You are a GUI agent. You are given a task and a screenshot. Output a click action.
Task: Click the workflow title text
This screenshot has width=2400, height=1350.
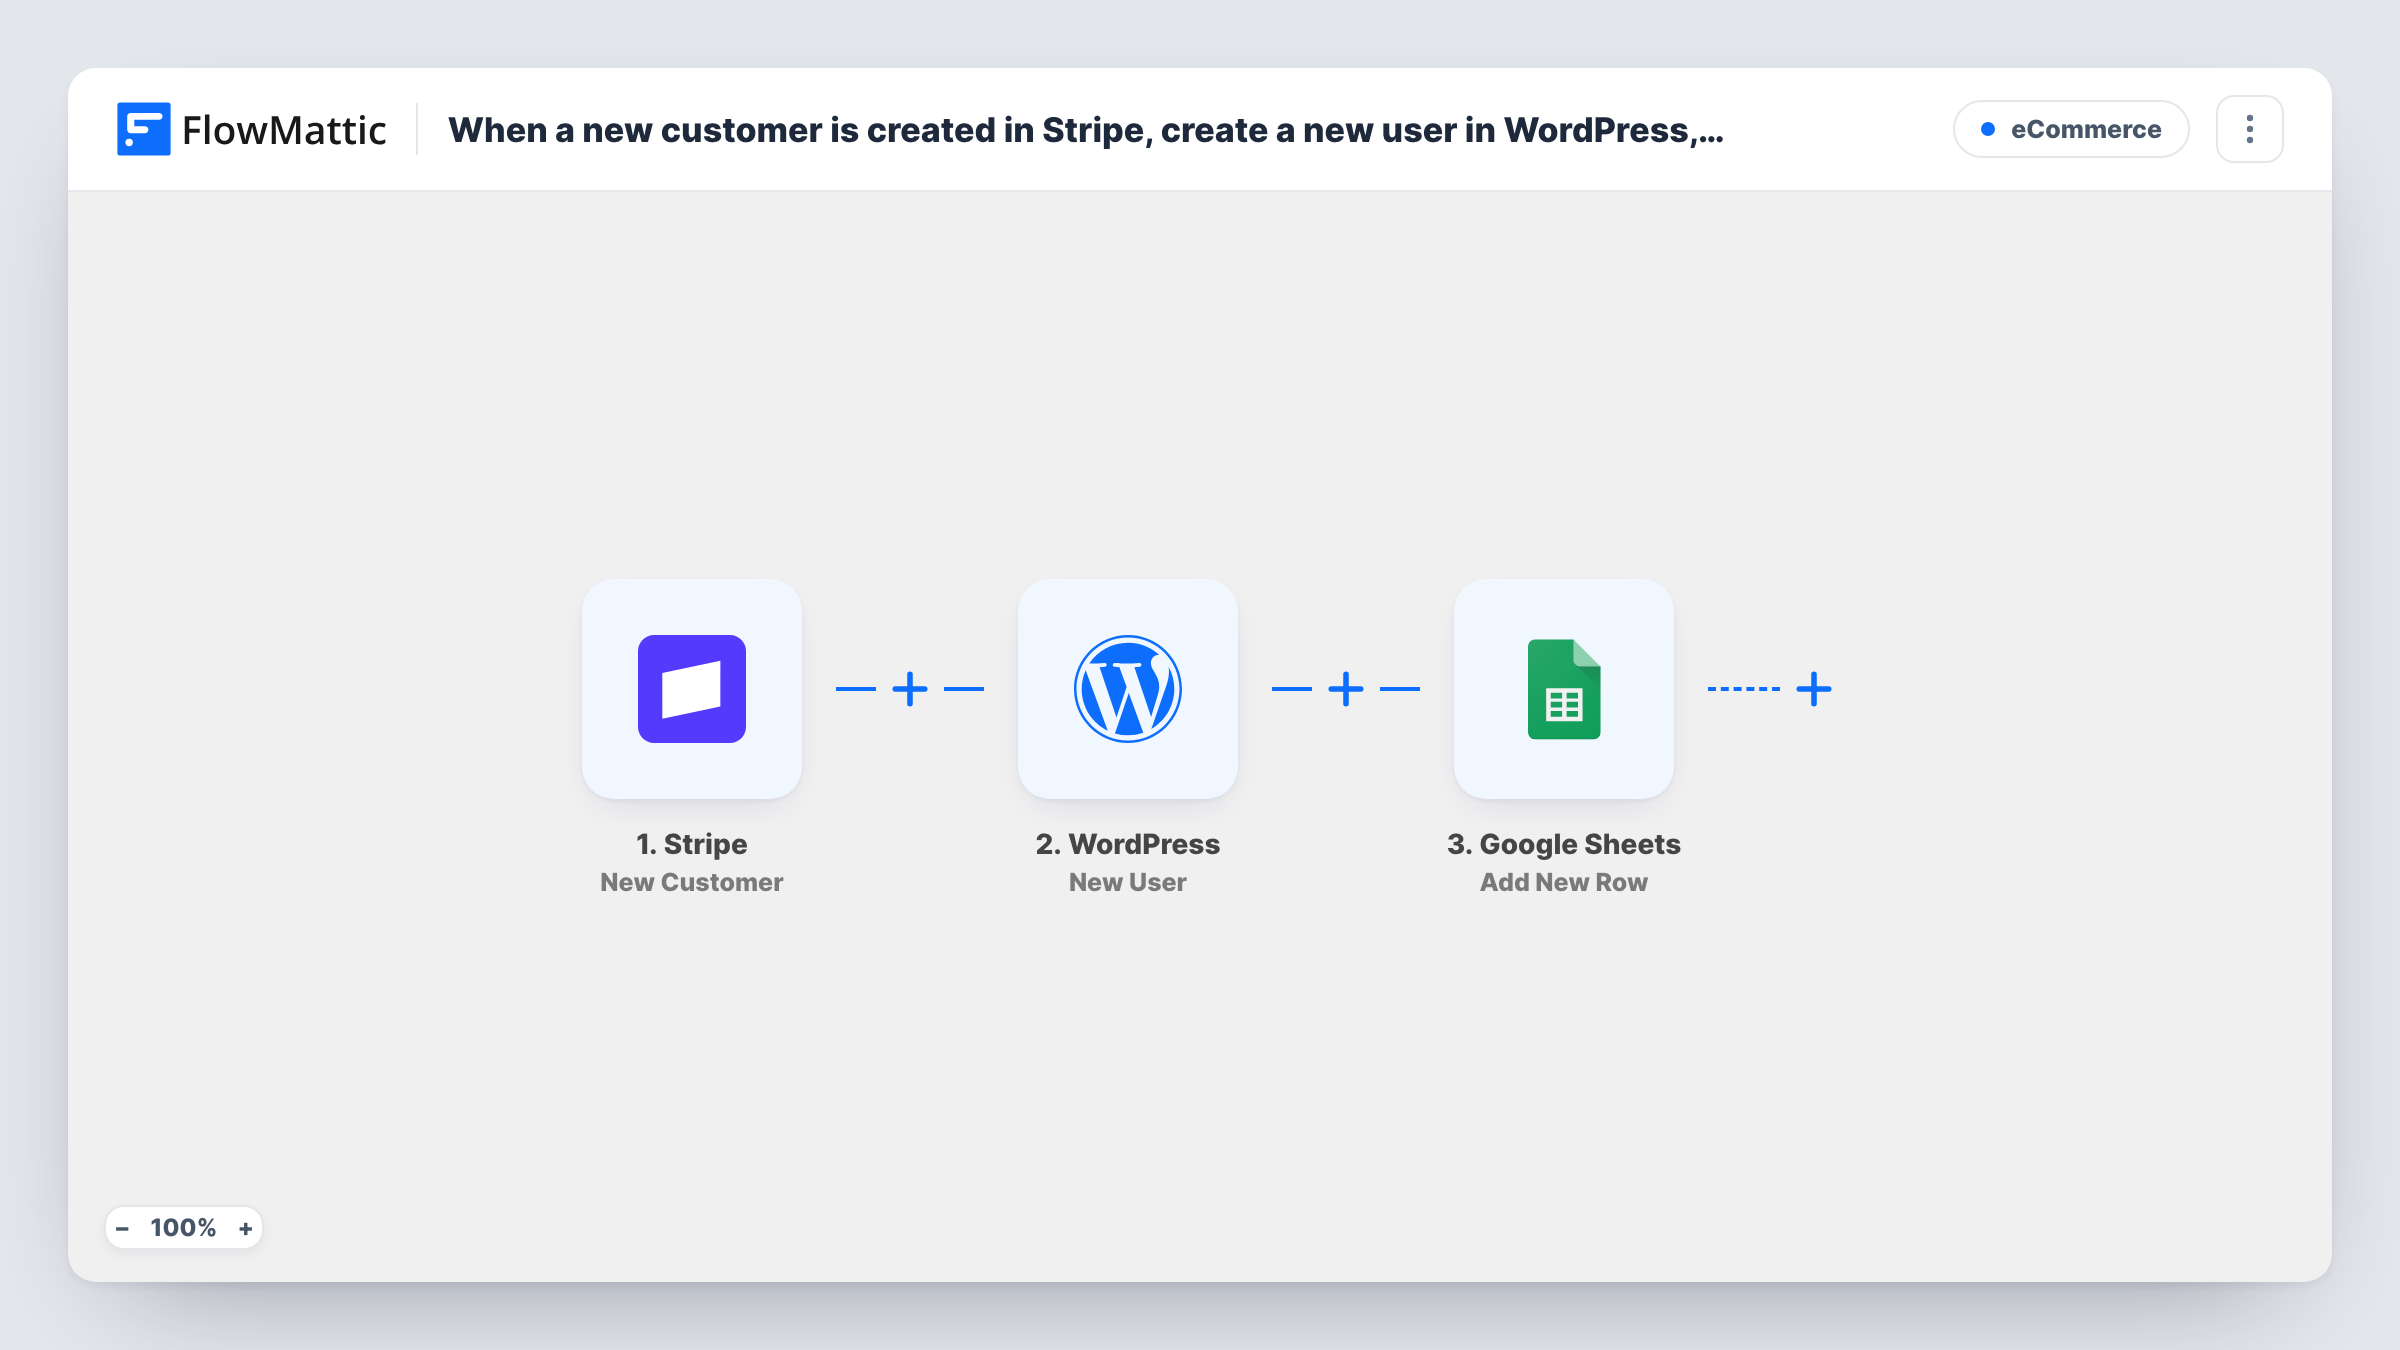[1086, 130]
